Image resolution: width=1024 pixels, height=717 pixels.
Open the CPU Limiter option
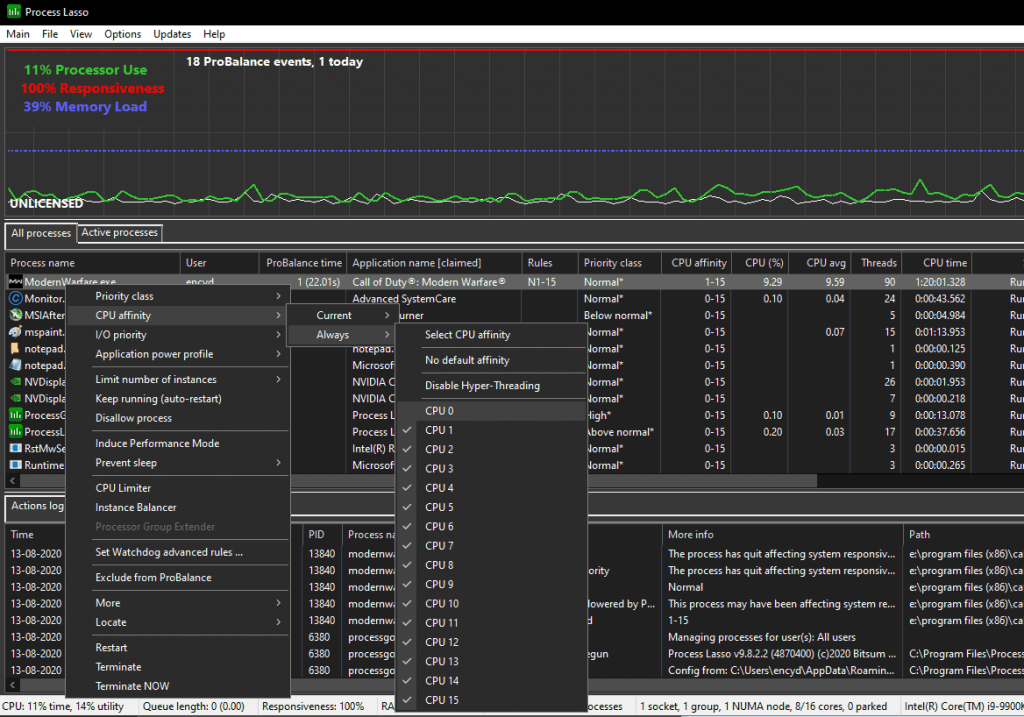click(x=178, y=488)
